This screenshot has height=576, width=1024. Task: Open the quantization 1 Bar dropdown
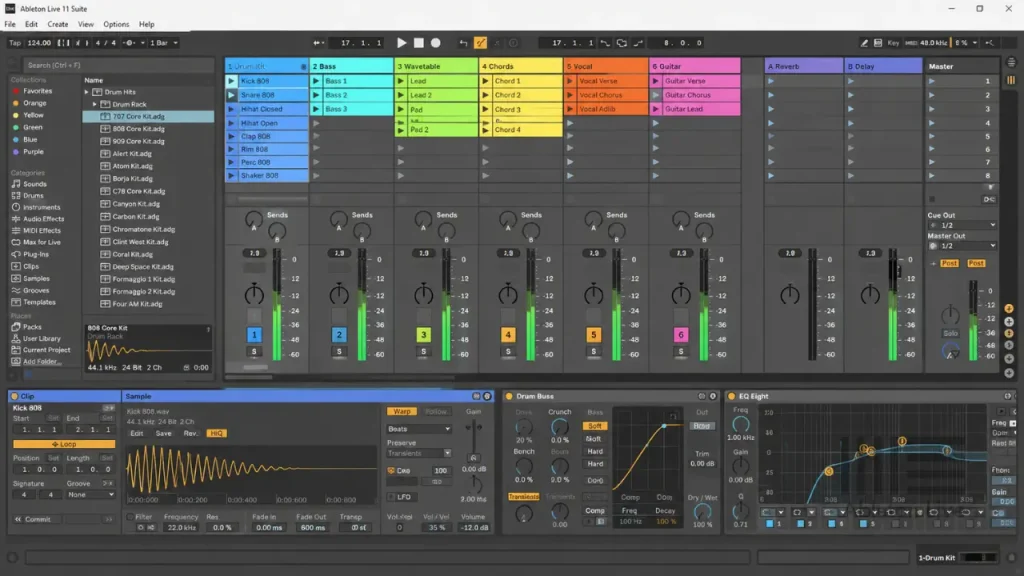164,43
